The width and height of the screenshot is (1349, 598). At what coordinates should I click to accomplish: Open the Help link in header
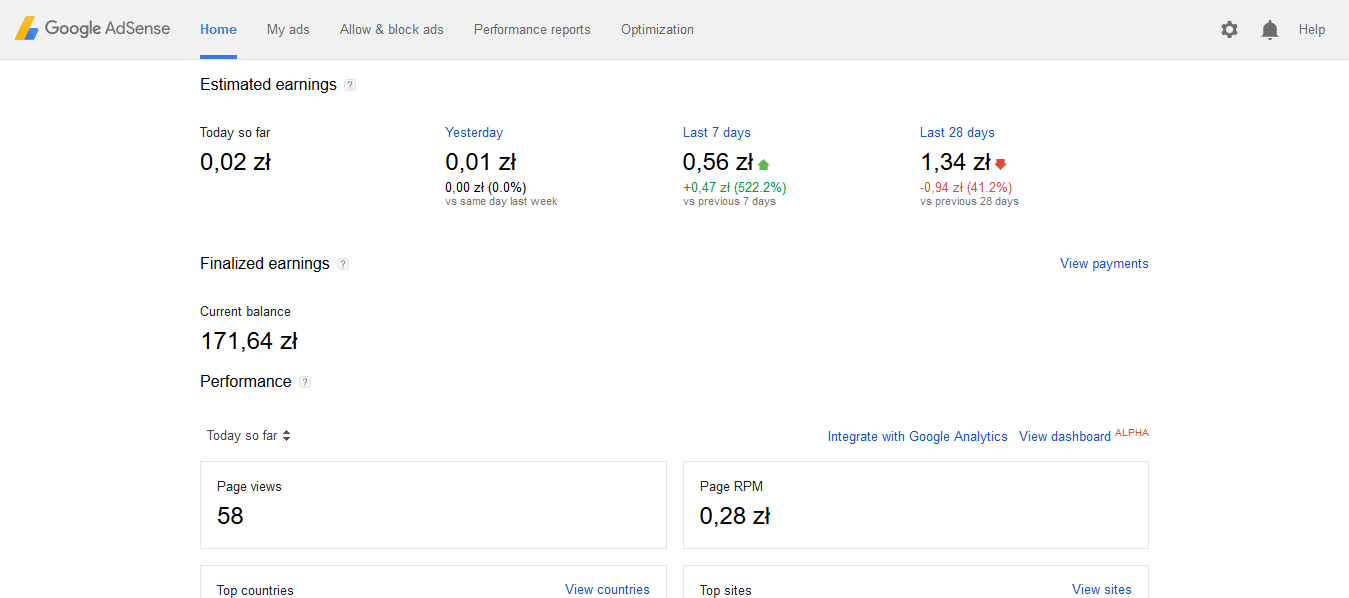pos(1312,30)
